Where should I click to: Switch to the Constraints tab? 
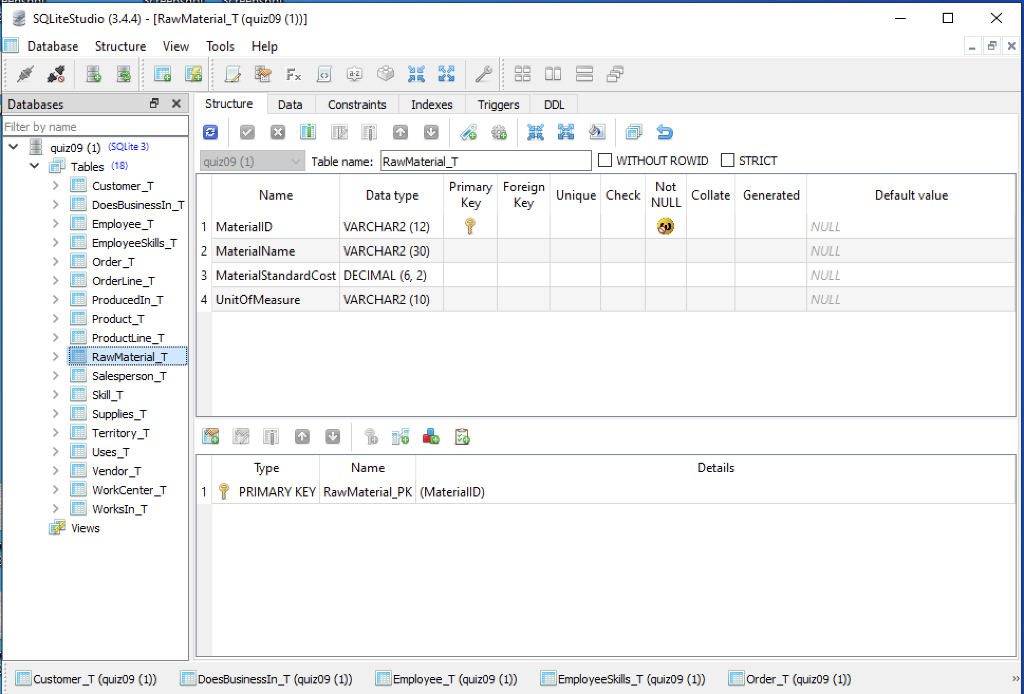(x=357, y=104)
